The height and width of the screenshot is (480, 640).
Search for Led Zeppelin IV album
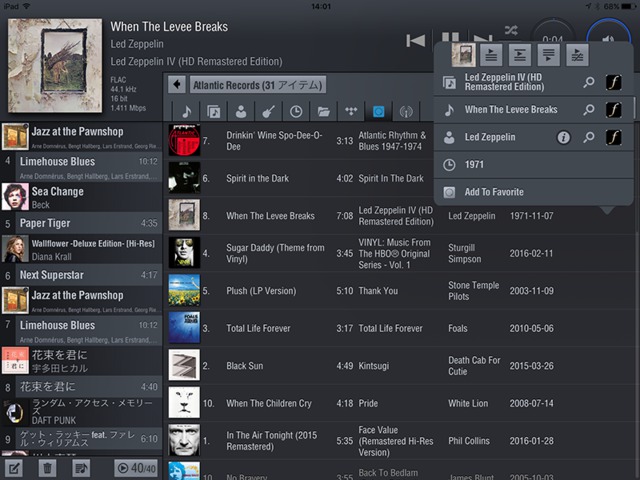coord(589,82)
